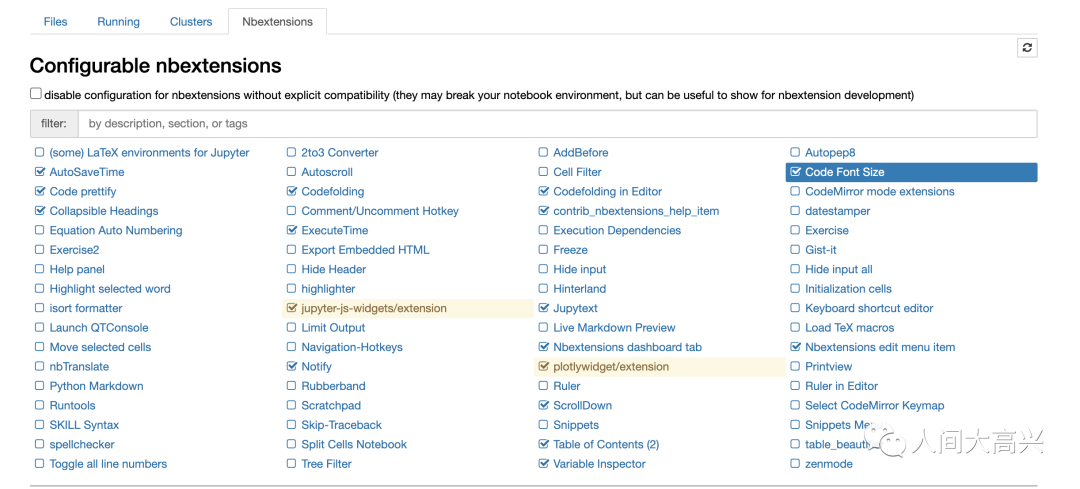
Task: Enable the Autopep8 extension checkbox
Action: click(796, 153)
